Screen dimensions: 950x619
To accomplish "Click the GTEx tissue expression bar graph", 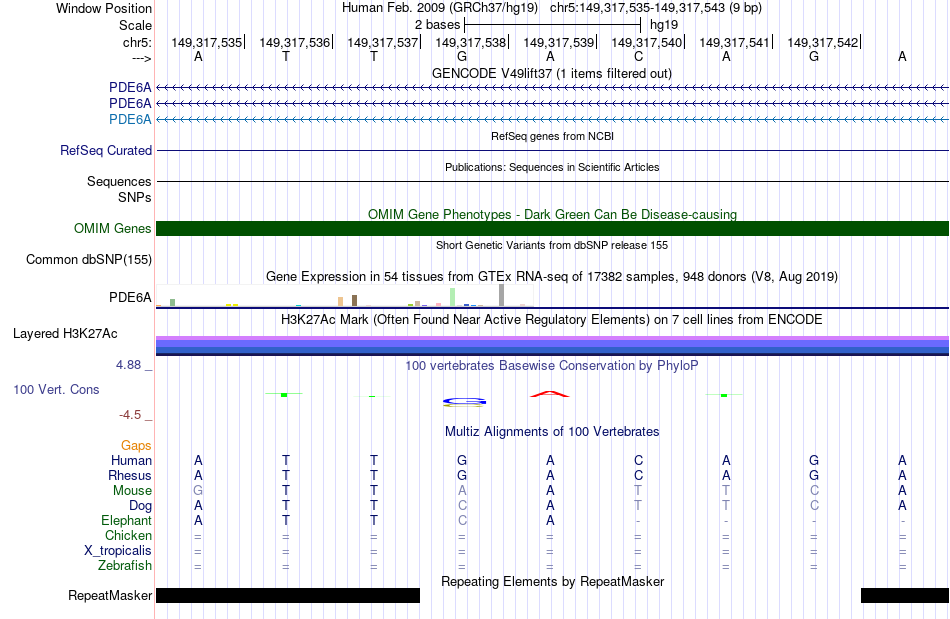I will coord(344,296).
